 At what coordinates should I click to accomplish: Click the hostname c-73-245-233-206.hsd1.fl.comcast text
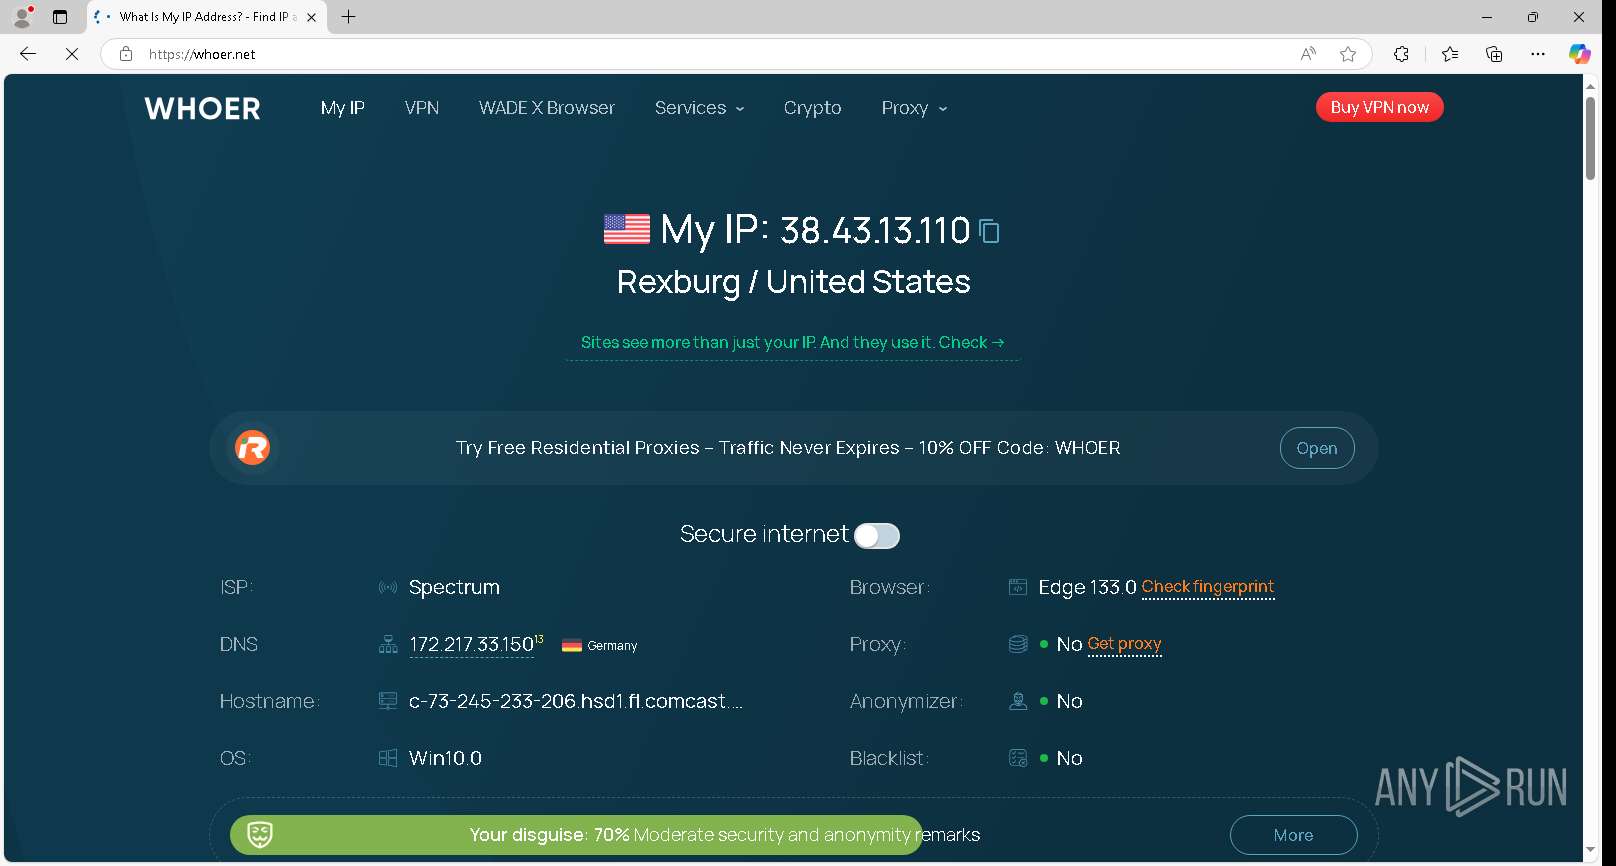point(576,701)
